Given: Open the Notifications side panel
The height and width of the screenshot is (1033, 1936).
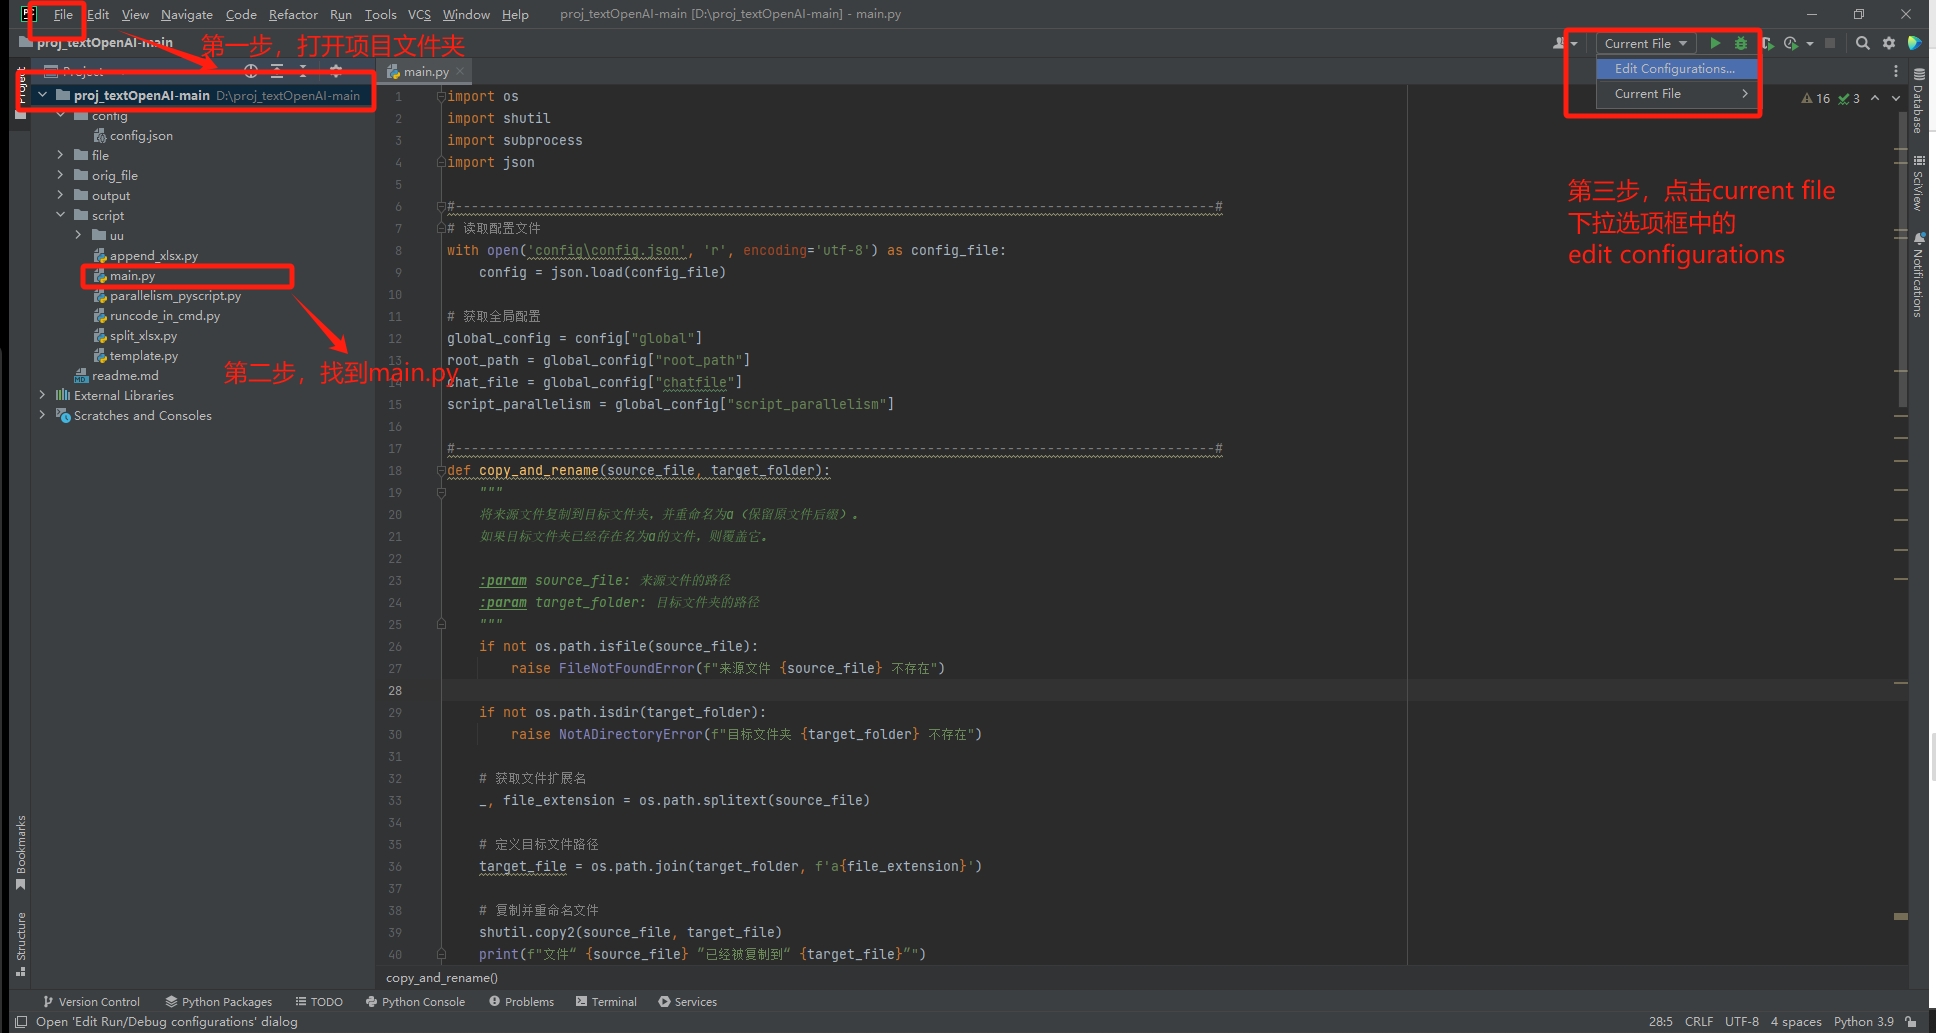Looking at the screenshot, I should pyautogui.click(x=1918, y=275).
